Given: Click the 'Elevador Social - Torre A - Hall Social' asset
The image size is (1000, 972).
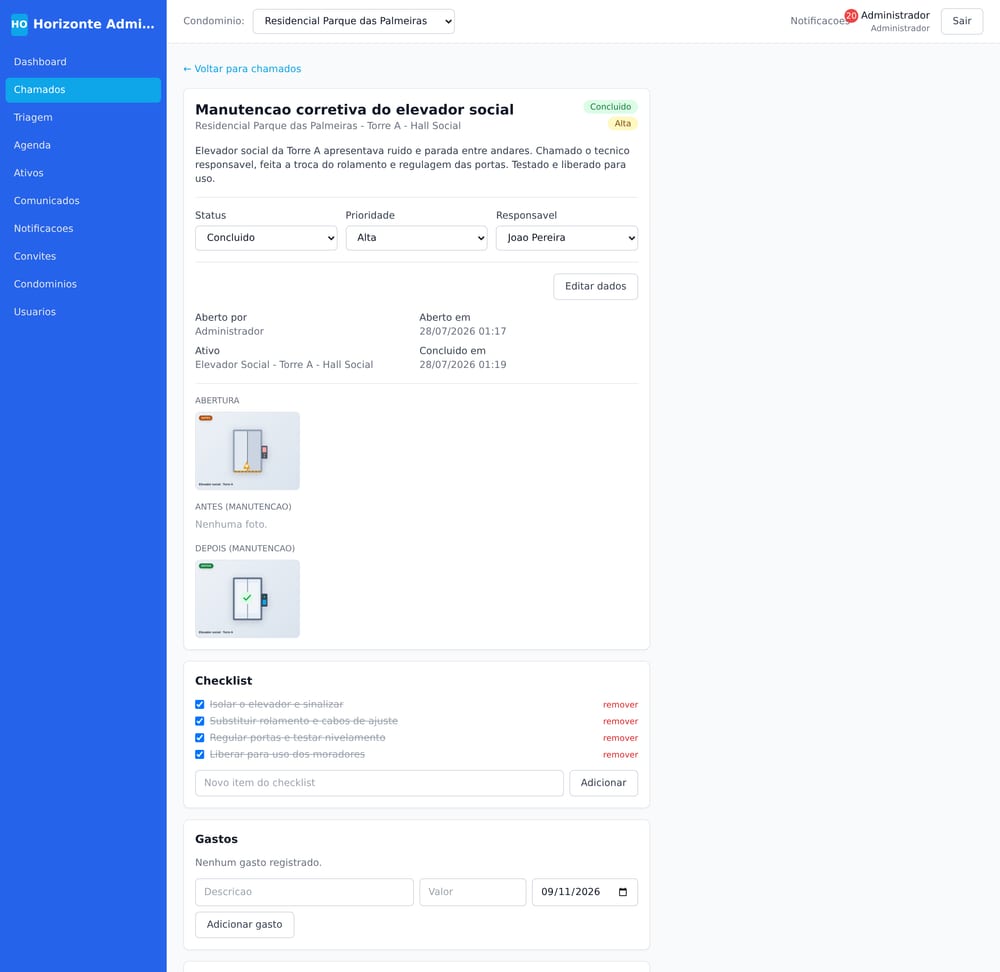Looking at the screenshot, I should coord(284,365).
